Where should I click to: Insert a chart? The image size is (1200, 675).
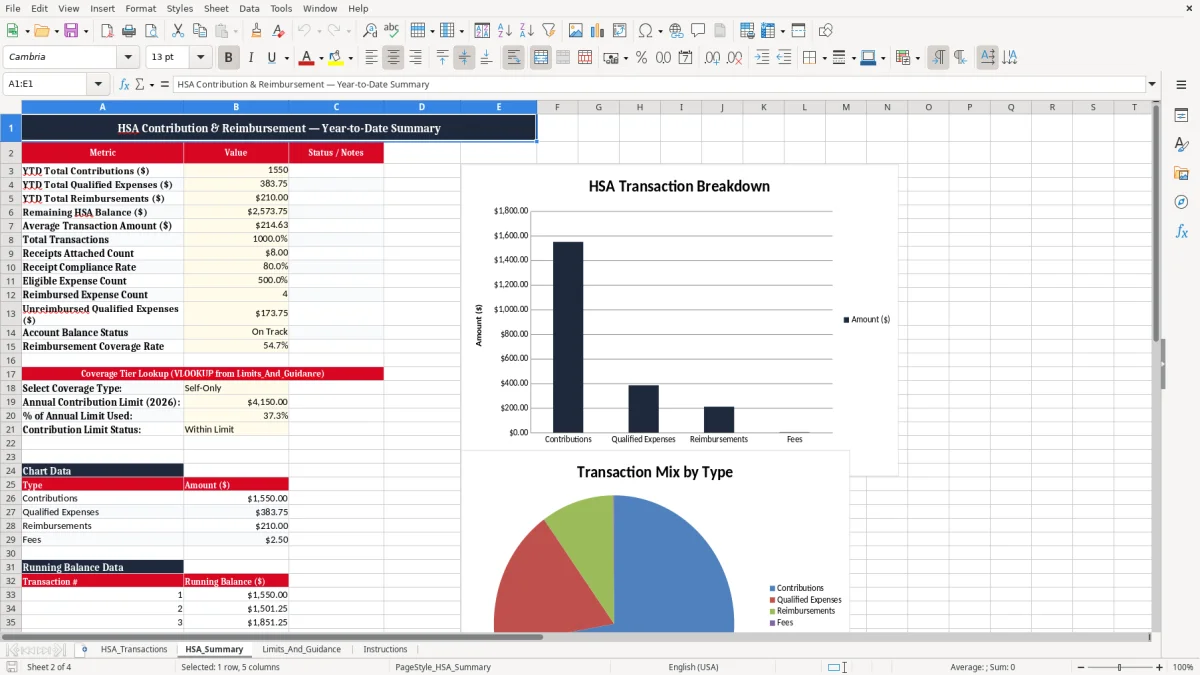coord(598,31)
